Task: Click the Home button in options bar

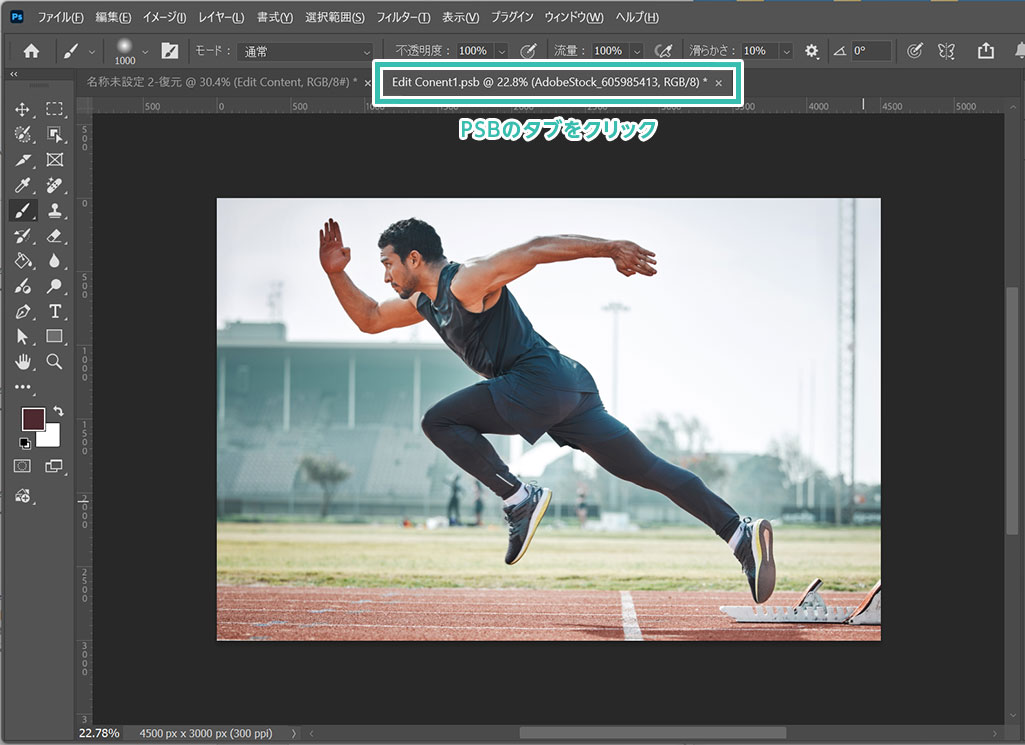Action: (x=31, y=51)
